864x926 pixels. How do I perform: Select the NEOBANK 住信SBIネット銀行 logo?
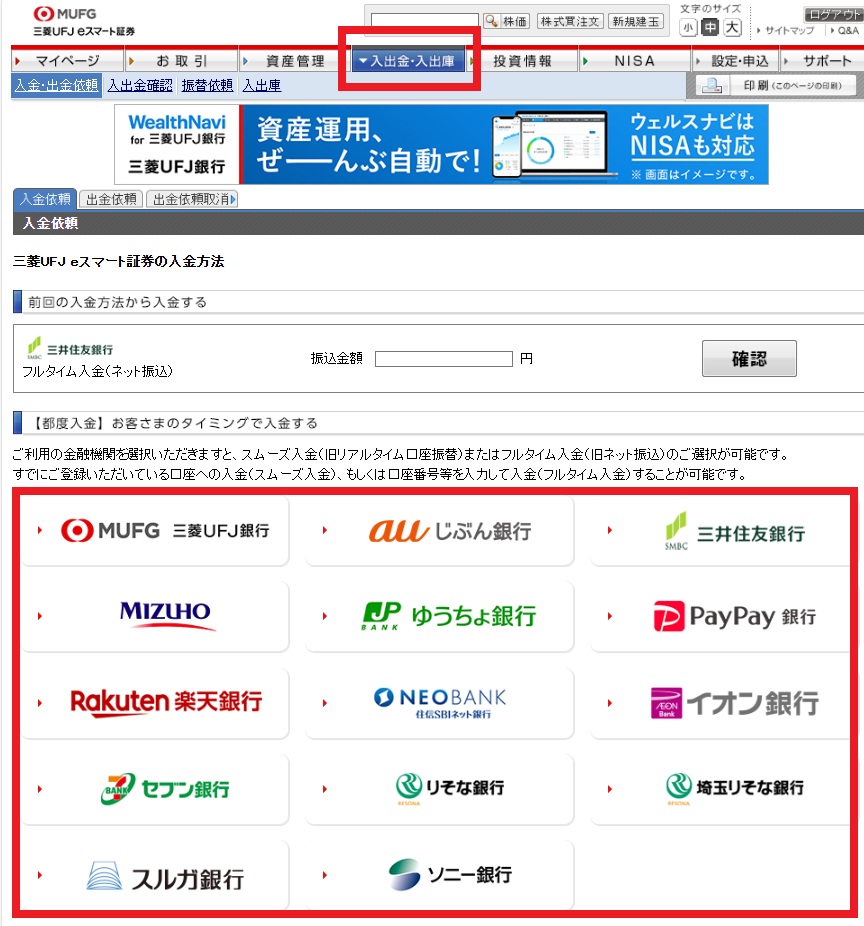pos(440,702)
